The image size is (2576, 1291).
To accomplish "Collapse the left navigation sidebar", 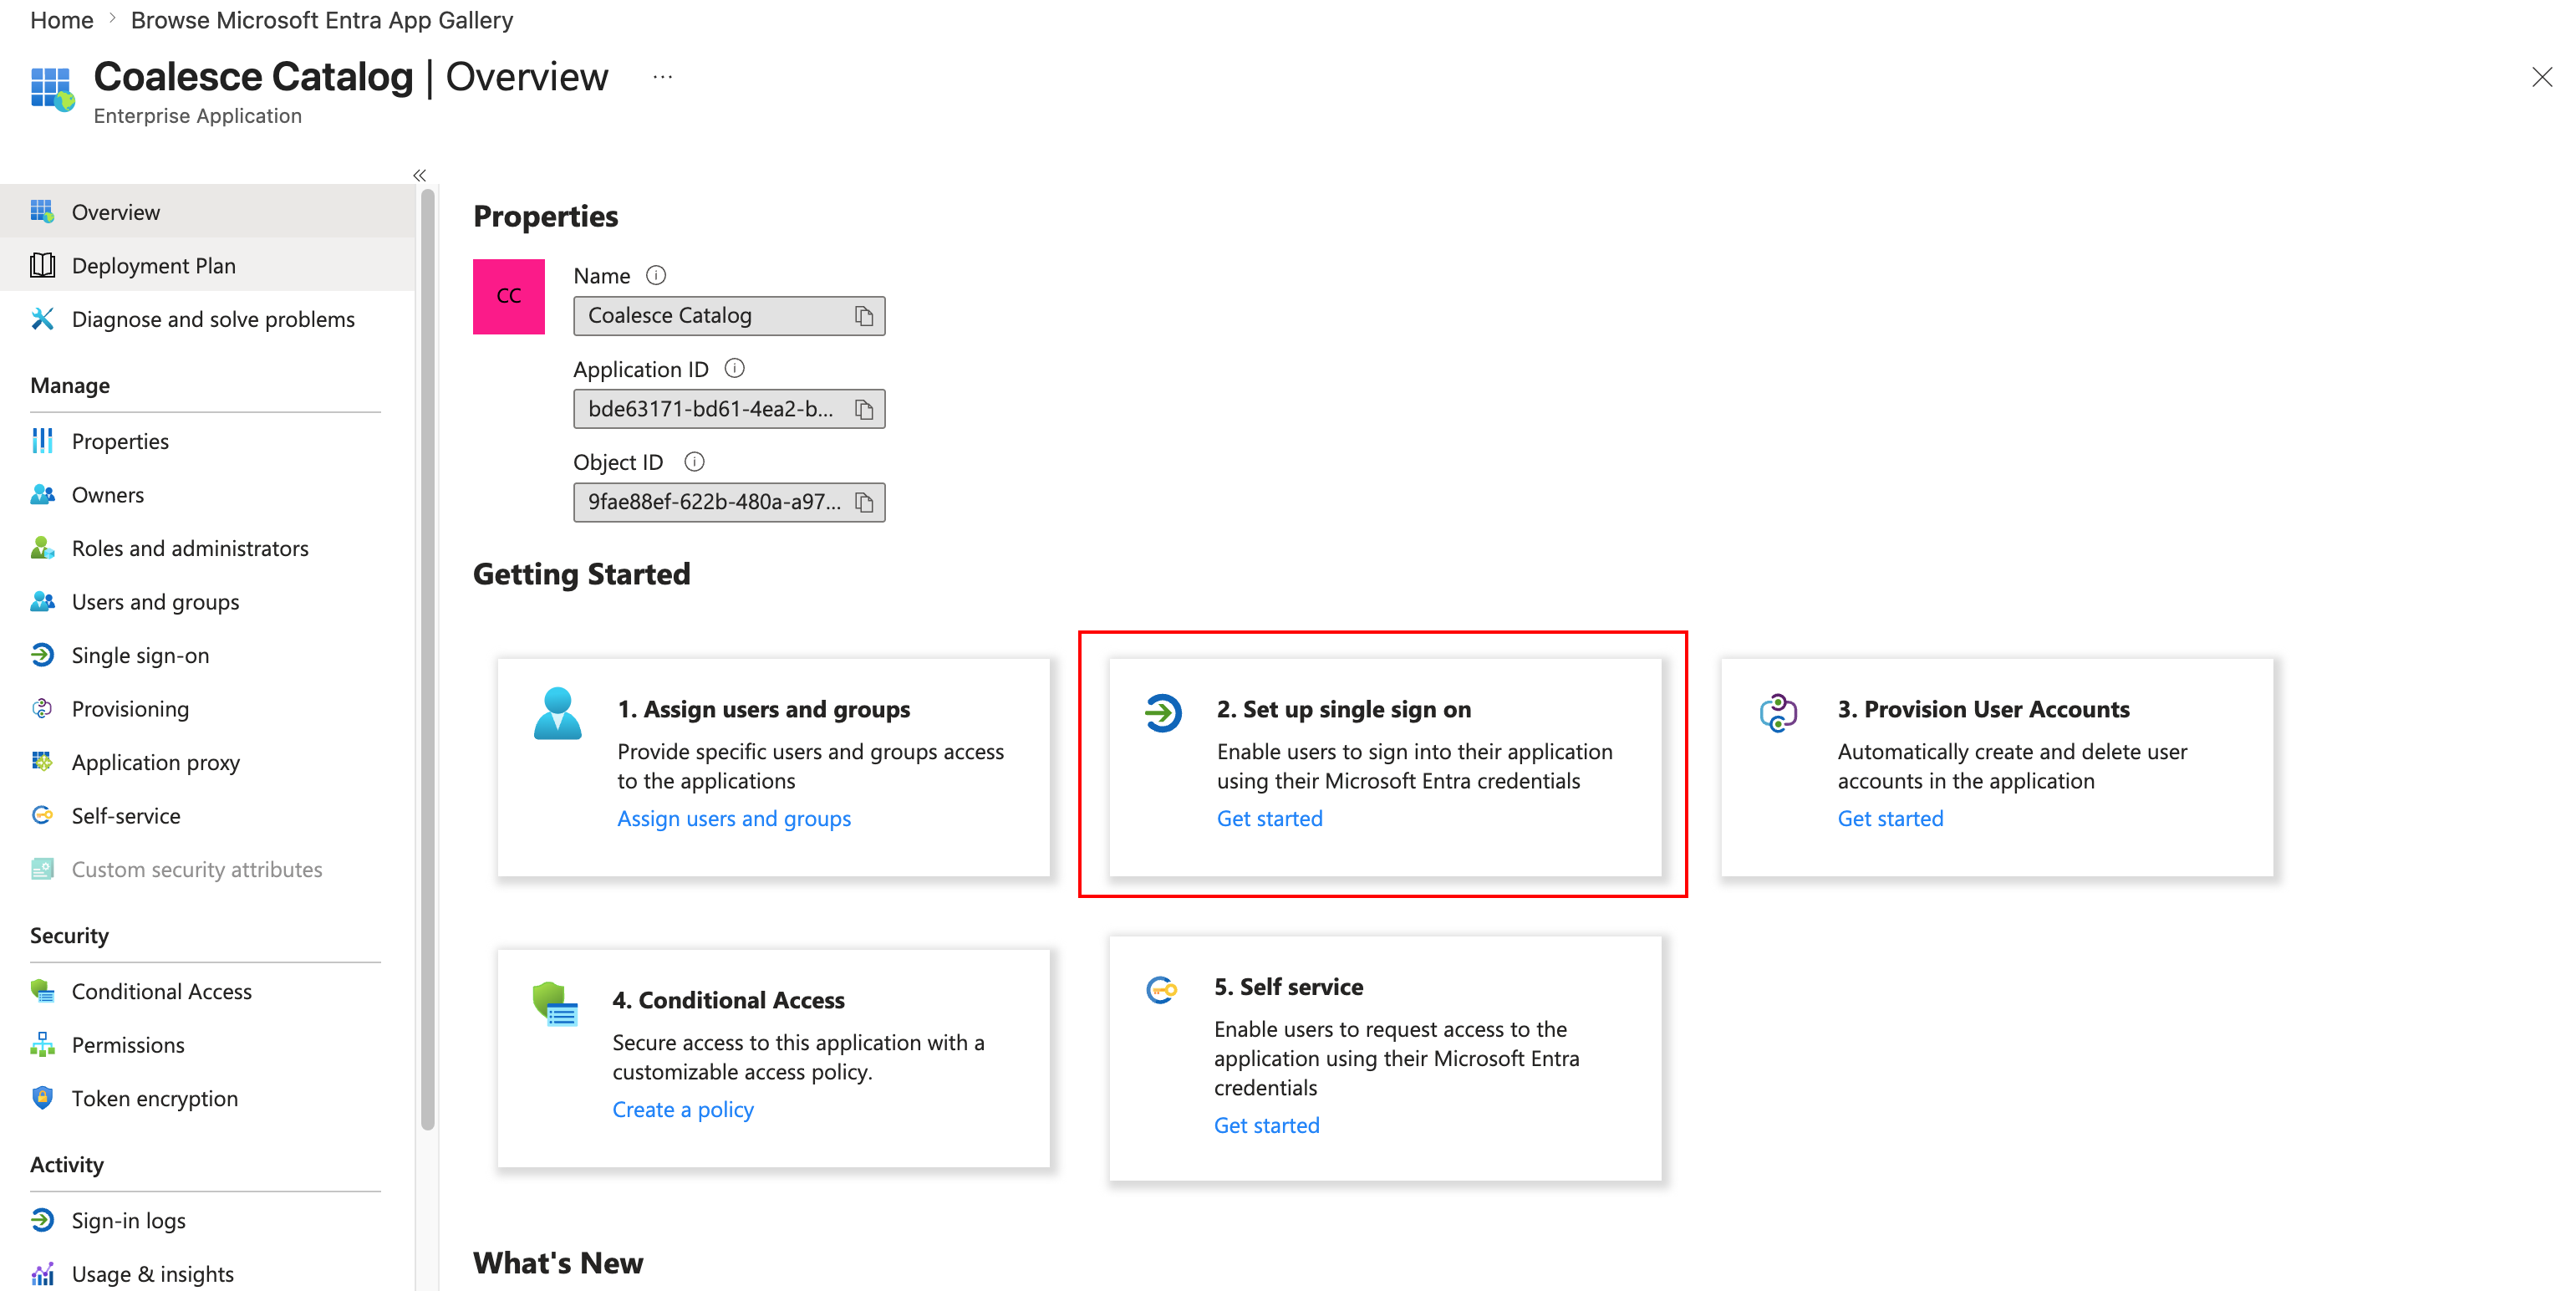I will tap(419, 175).
